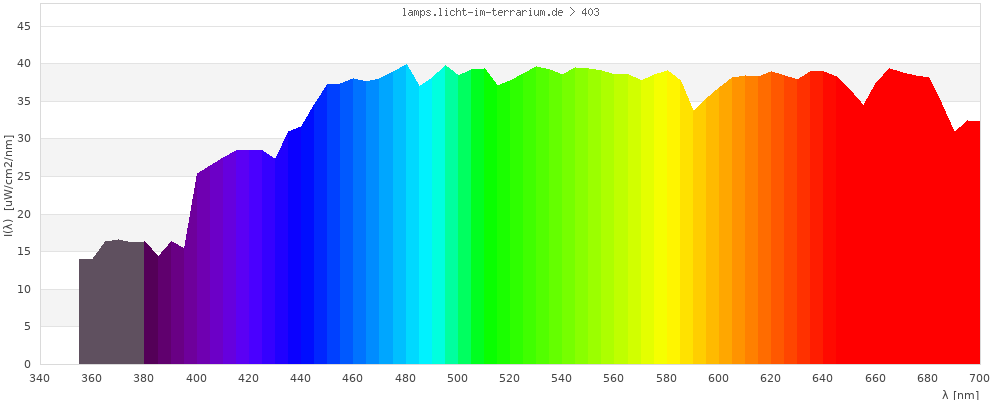Click the 400 label on the wavelength axis
The image size is (1000, 400).
point(196,378)
